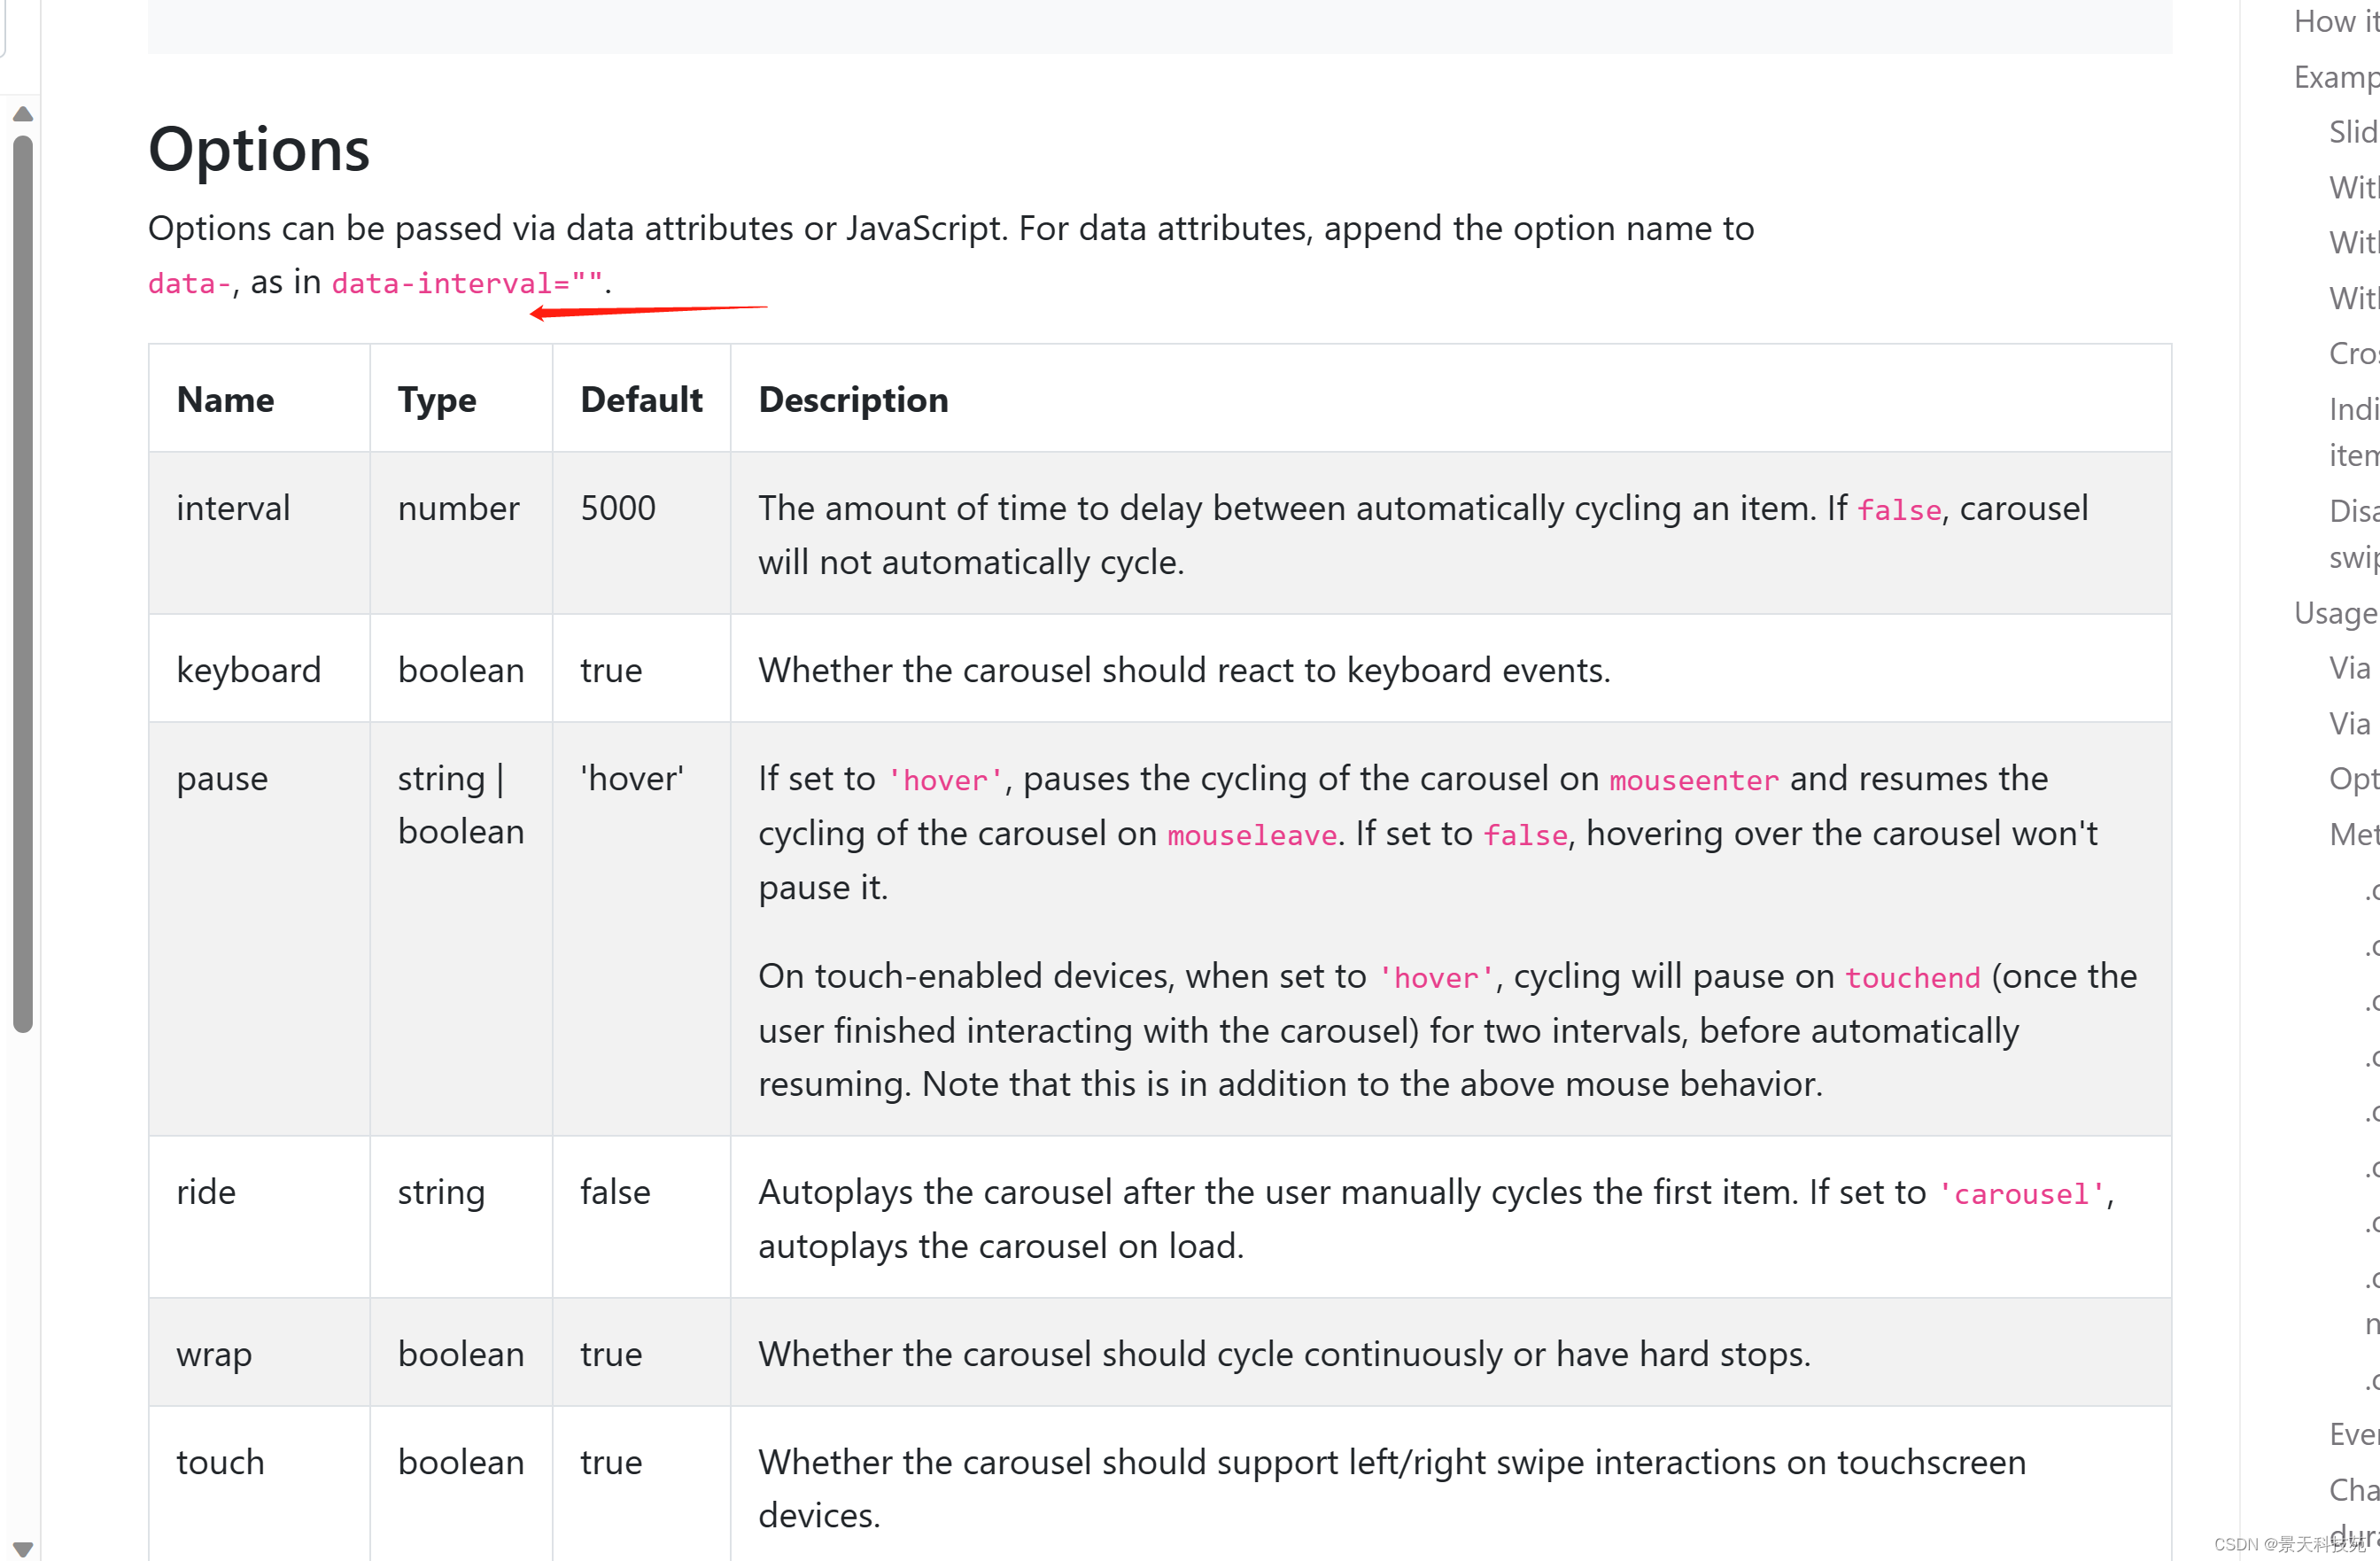This screenshot has width=2380, height=1561.
Task: Open the 'Examp' sidebar navigation link
Action: pyautogui.click(x=2336, y=77)
